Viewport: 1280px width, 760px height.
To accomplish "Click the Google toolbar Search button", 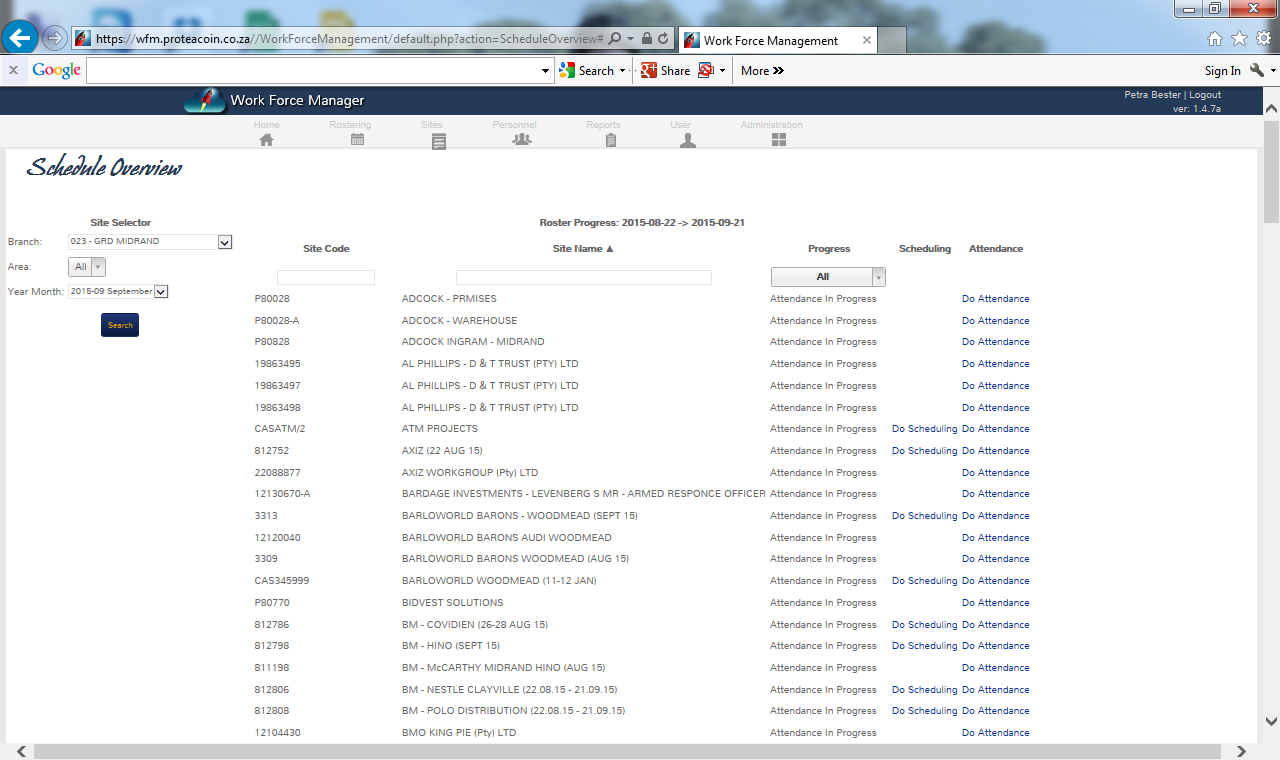I will point(587,70).
